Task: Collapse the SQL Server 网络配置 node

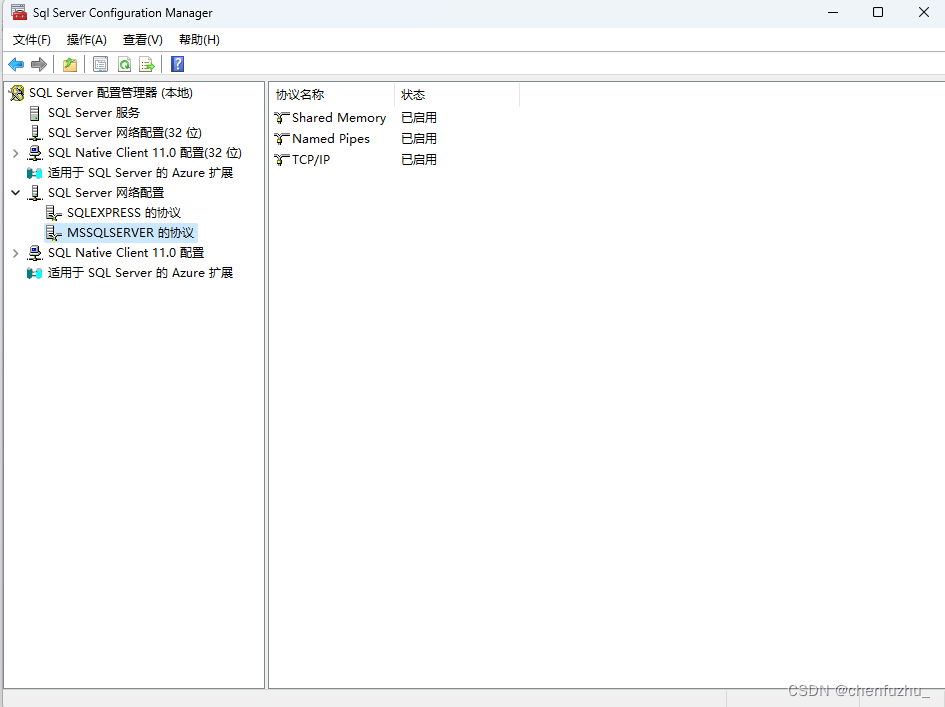Action: [16, 193]
